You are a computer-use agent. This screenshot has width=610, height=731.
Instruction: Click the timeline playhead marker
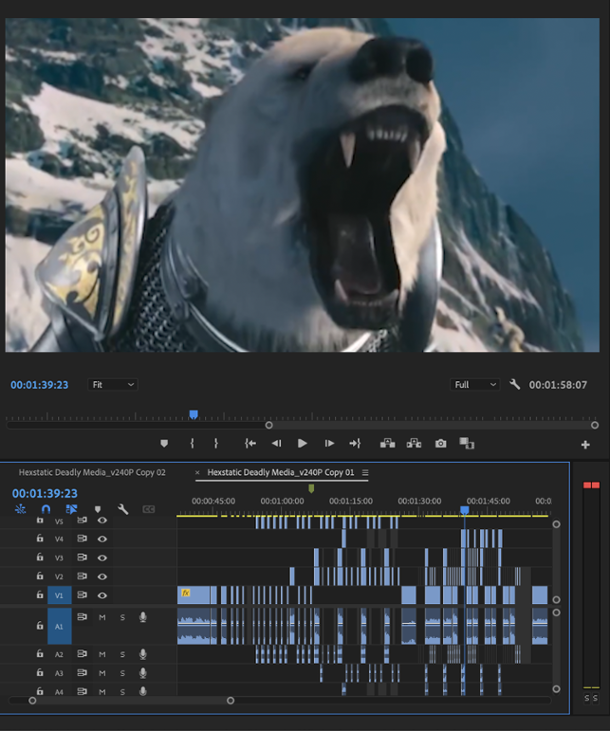point(464,510)
